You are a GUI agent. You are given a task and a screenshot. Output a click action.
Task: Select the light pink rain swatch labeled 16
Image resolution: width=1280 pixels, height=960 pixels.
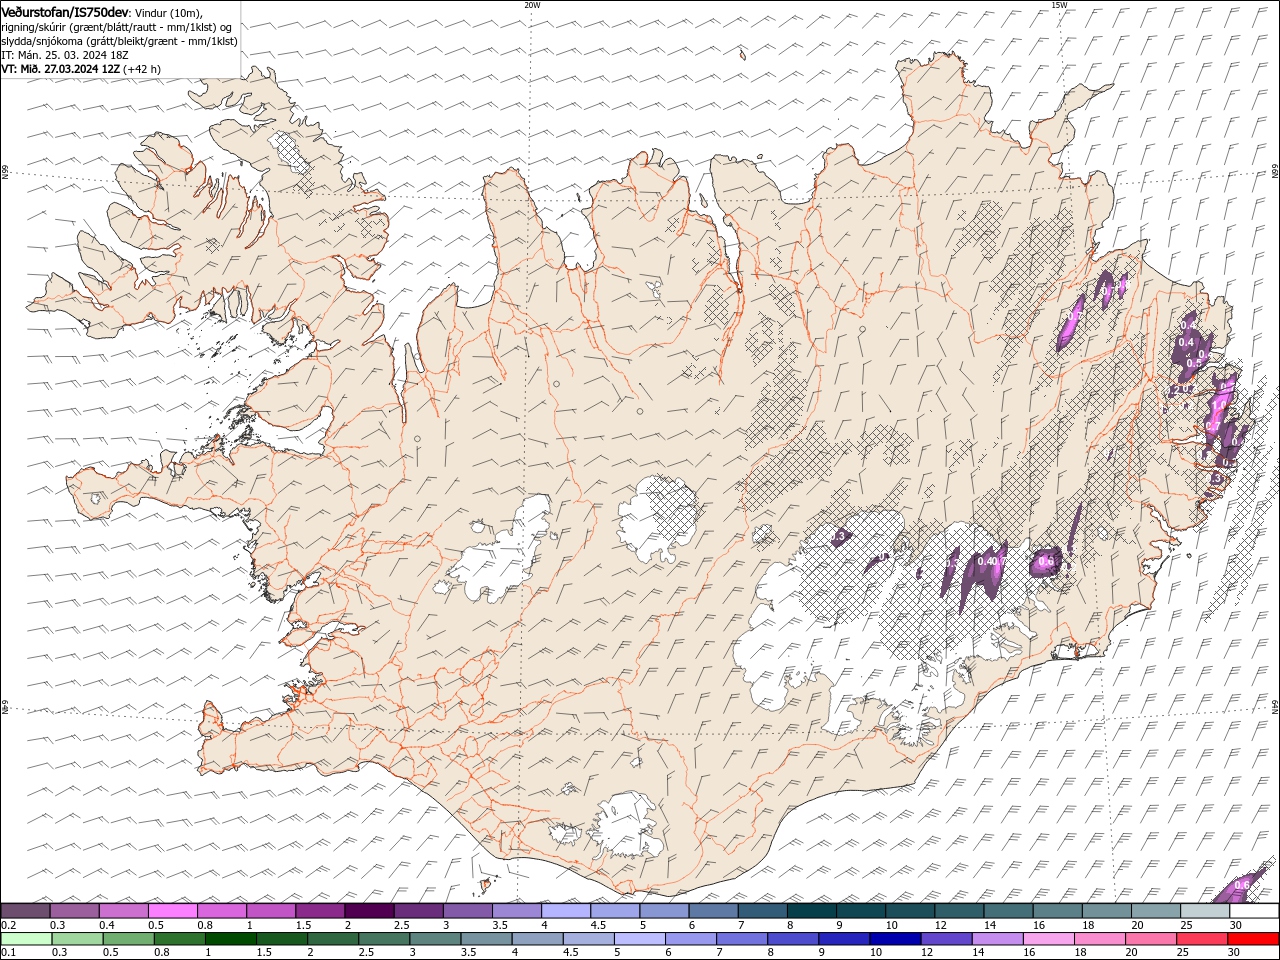(1050, 939)
